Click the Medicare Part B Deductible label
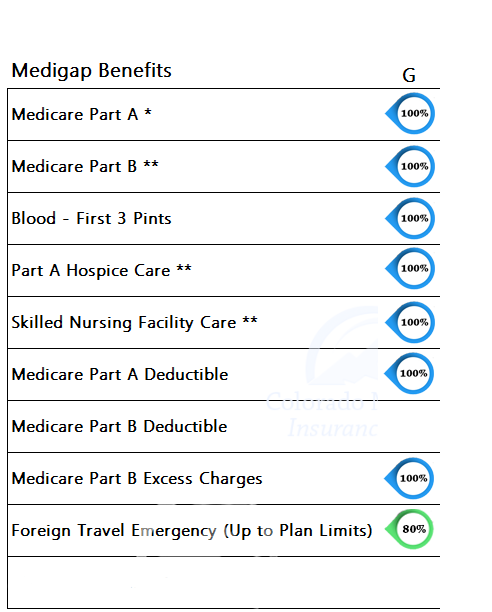The height and width of the screenshot is (612, 492). point(119,426)
